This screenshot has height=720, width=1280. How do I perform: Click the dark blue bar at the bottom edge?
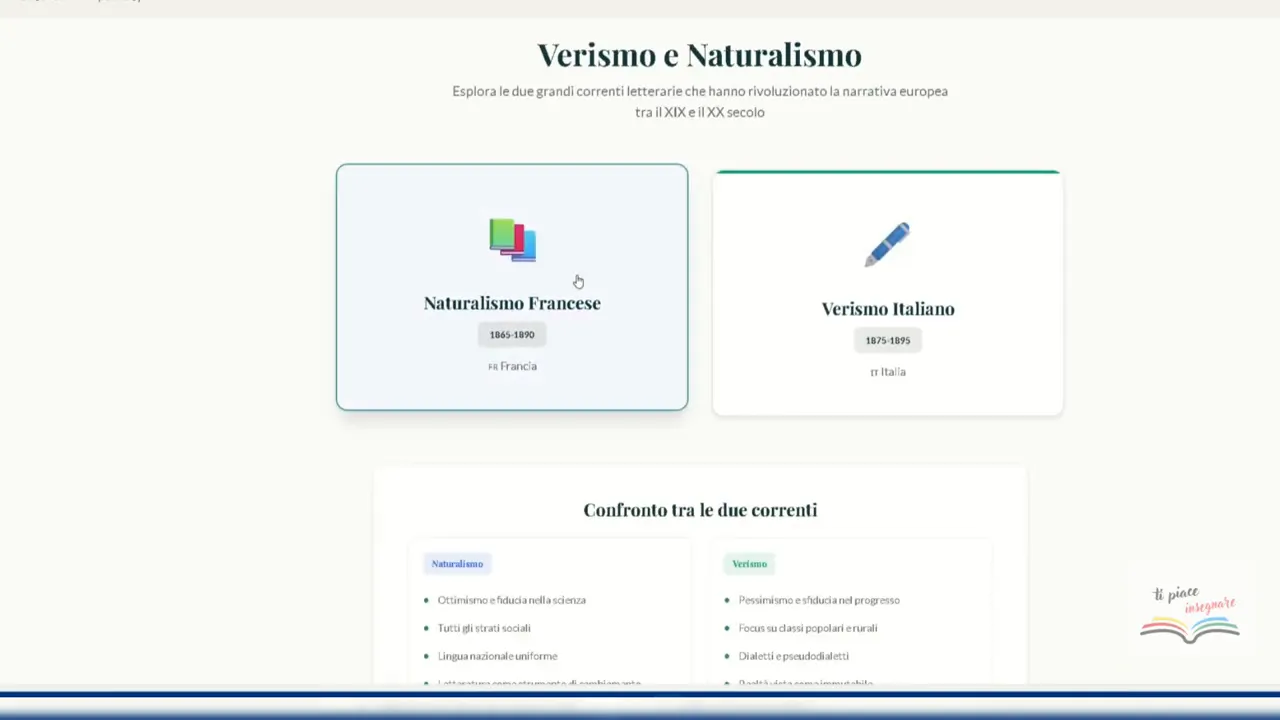pyautogui.click(x=640, y=695)
